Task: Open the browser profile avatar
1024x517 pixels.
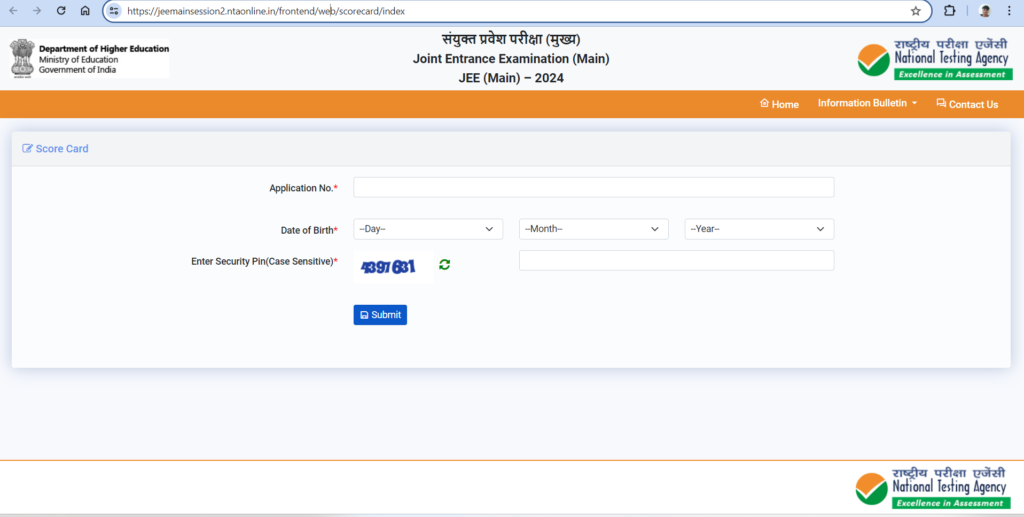Action: point(985,11)
